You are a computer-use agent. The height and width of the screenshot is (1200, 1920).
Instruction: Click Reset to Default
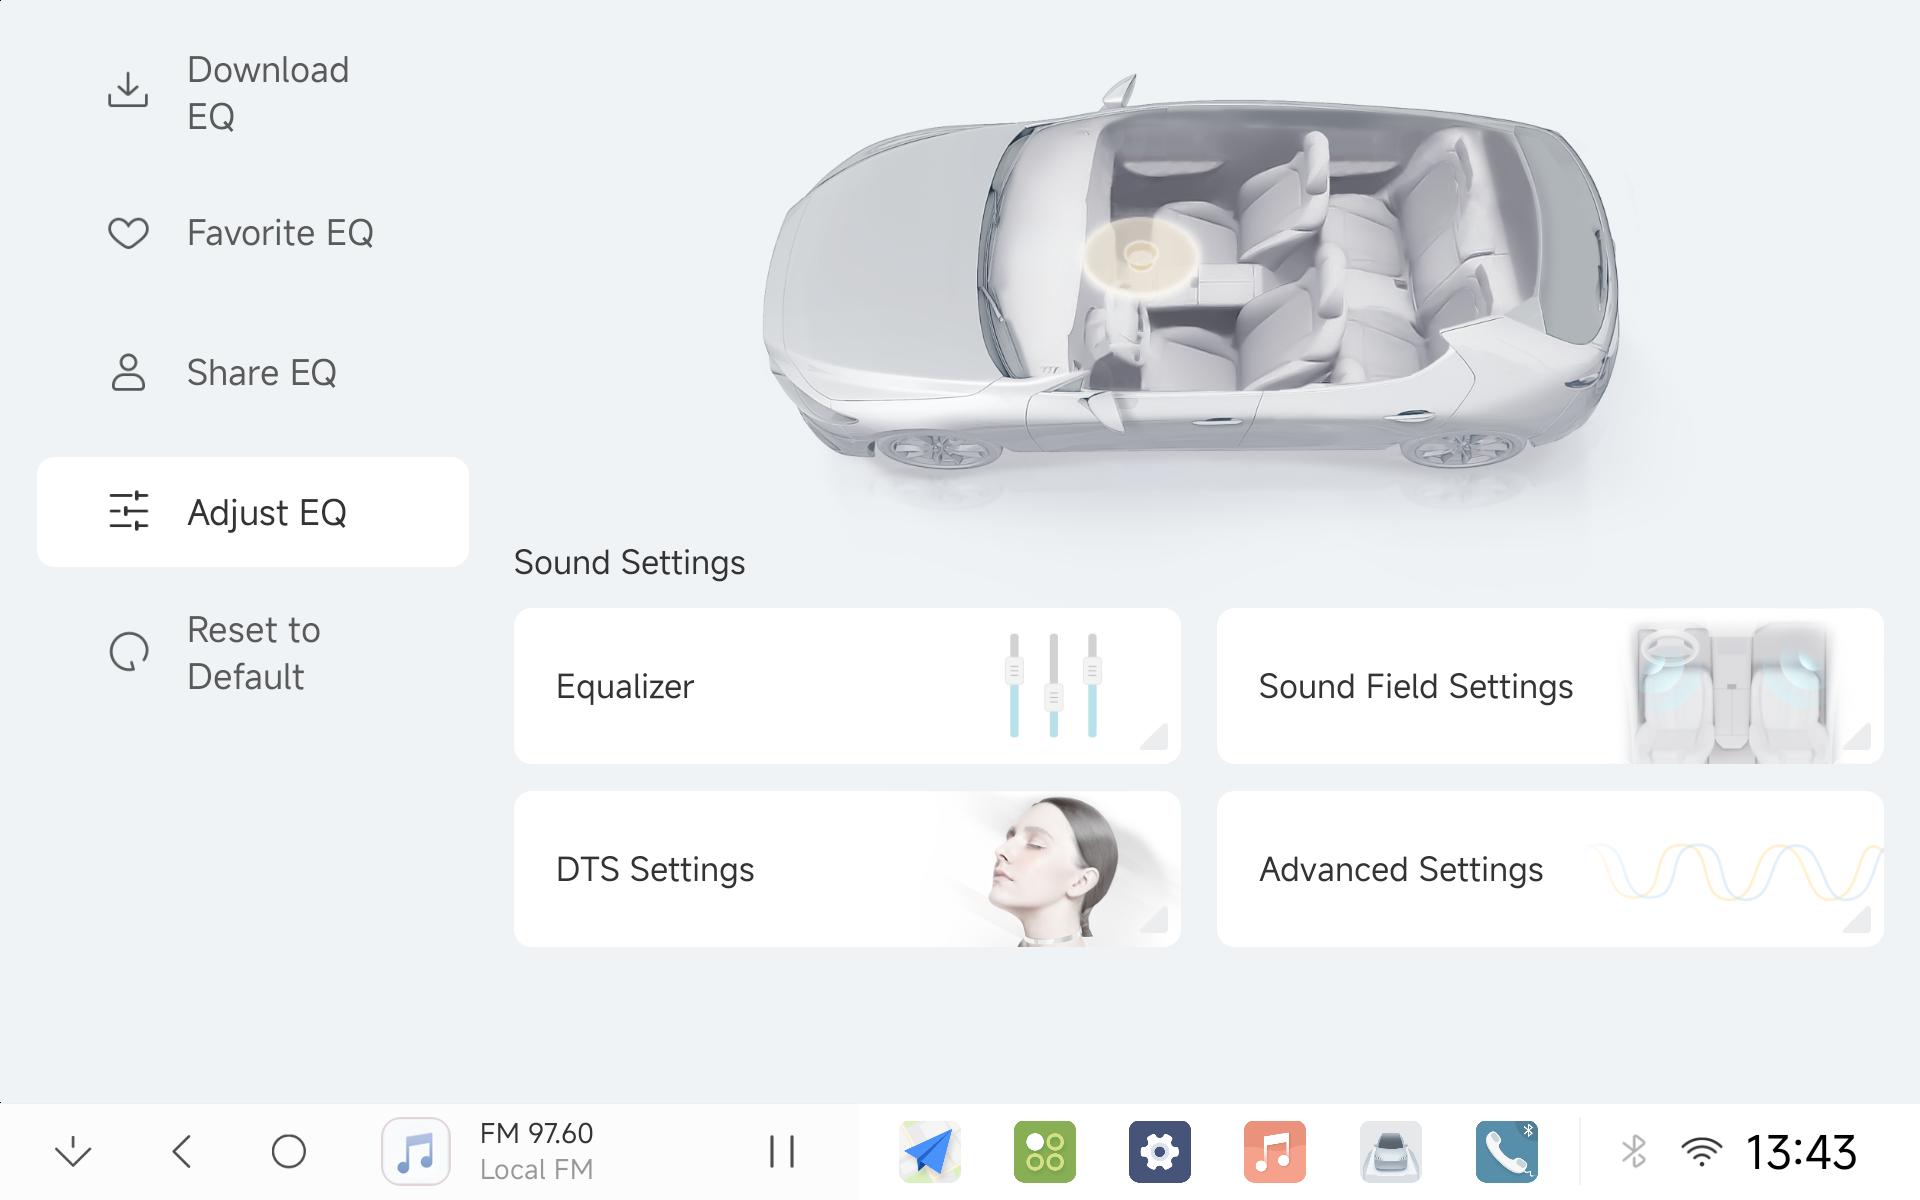[x=252, y=653]
